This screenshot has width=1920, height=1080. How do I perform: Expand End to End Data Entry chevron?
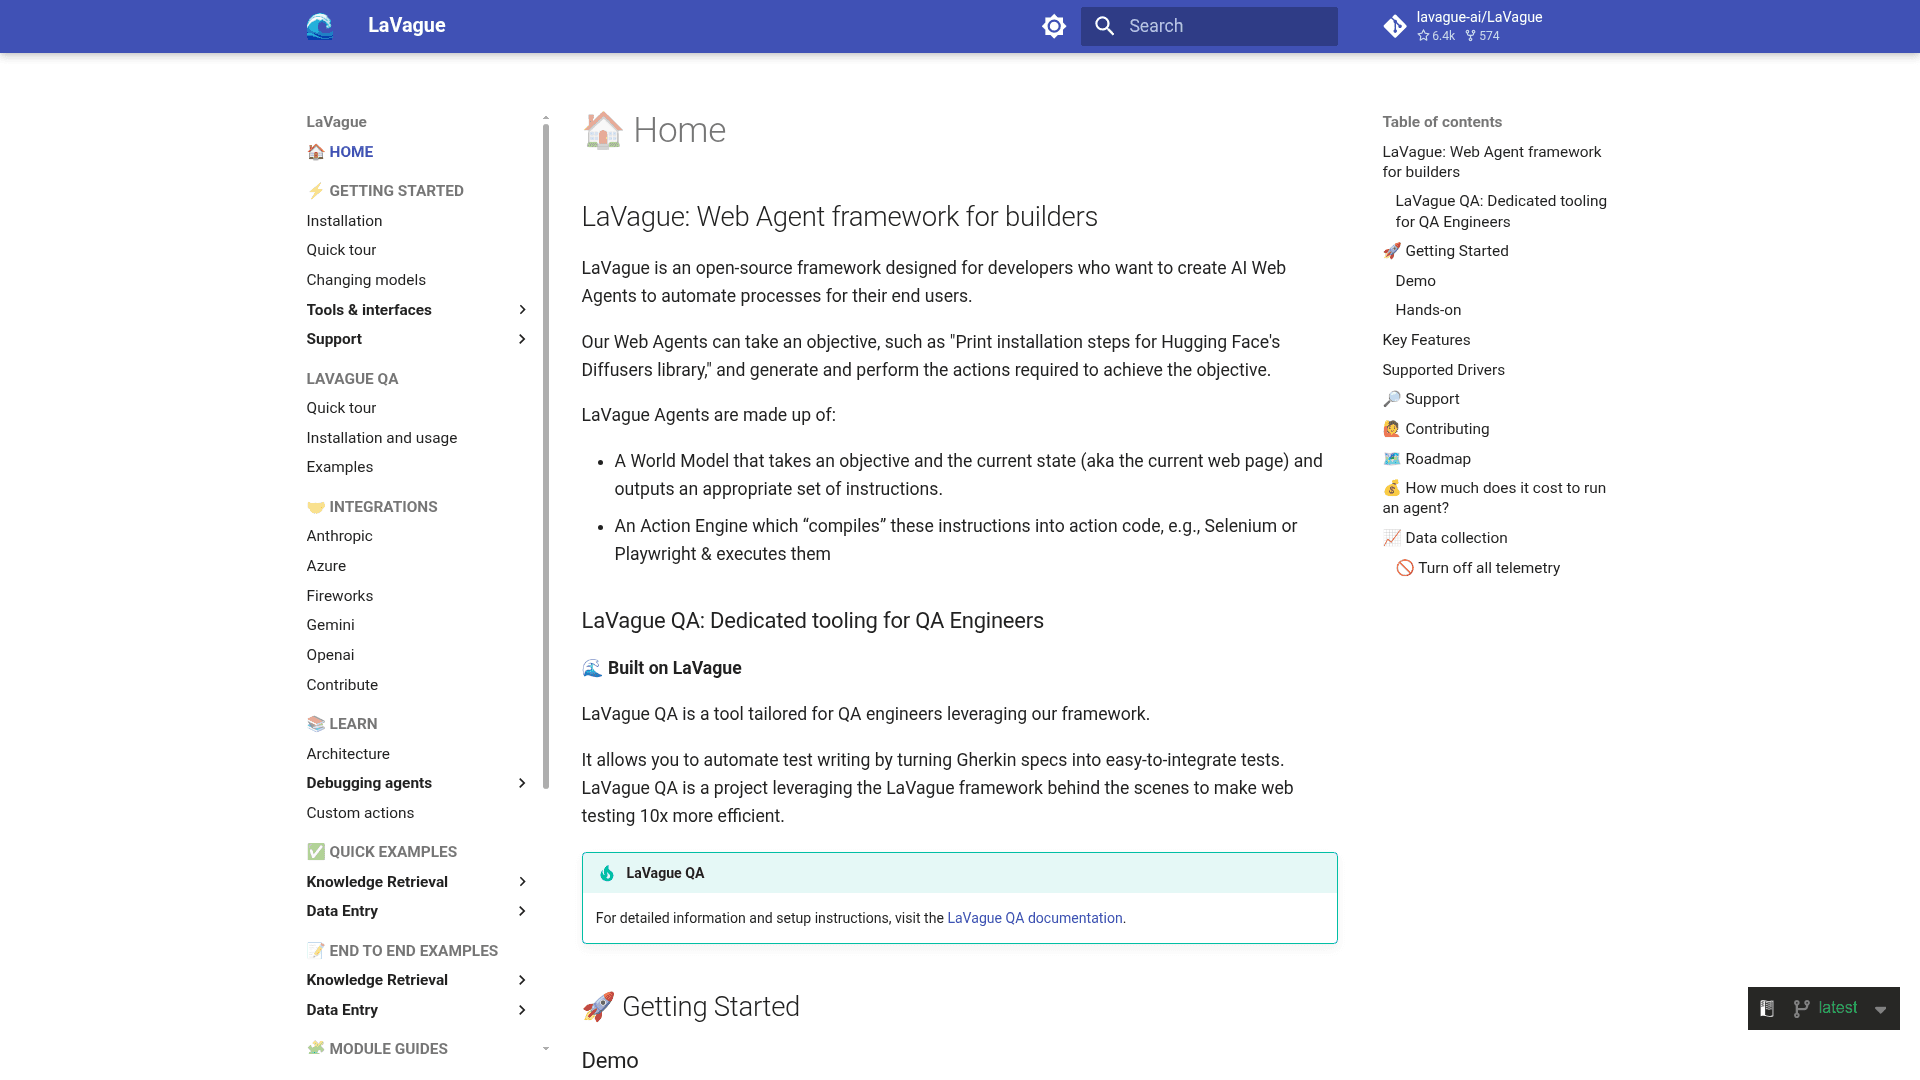pos(522,1010)
